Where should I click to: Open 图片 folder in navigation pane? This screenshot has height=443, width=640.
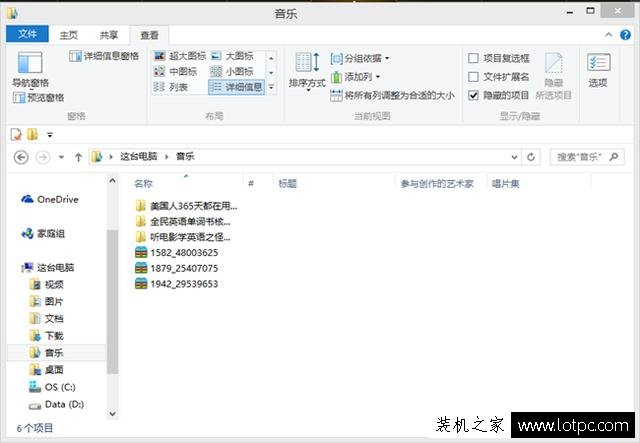47,302
